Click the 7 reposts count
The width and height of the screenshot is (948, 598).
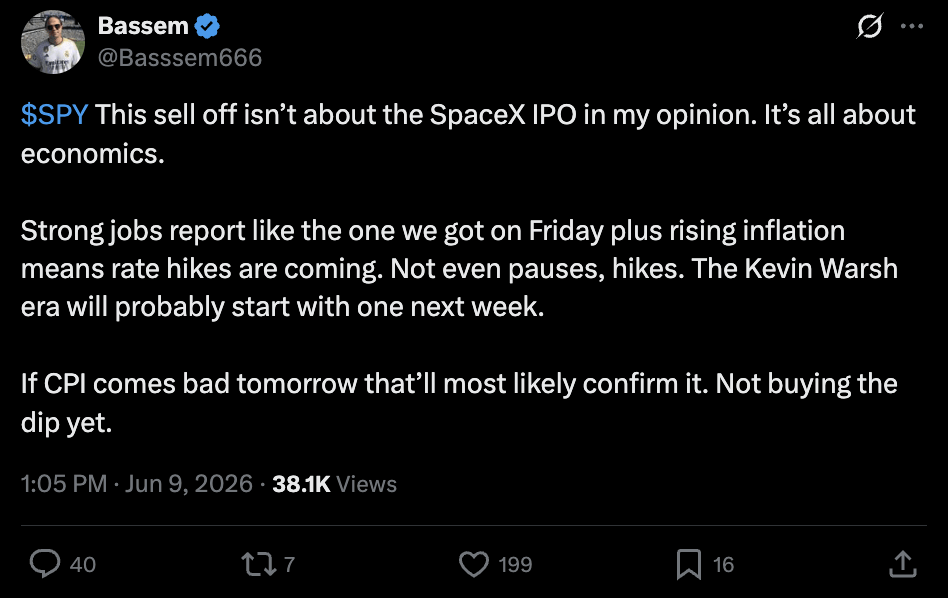pos(290,564)
